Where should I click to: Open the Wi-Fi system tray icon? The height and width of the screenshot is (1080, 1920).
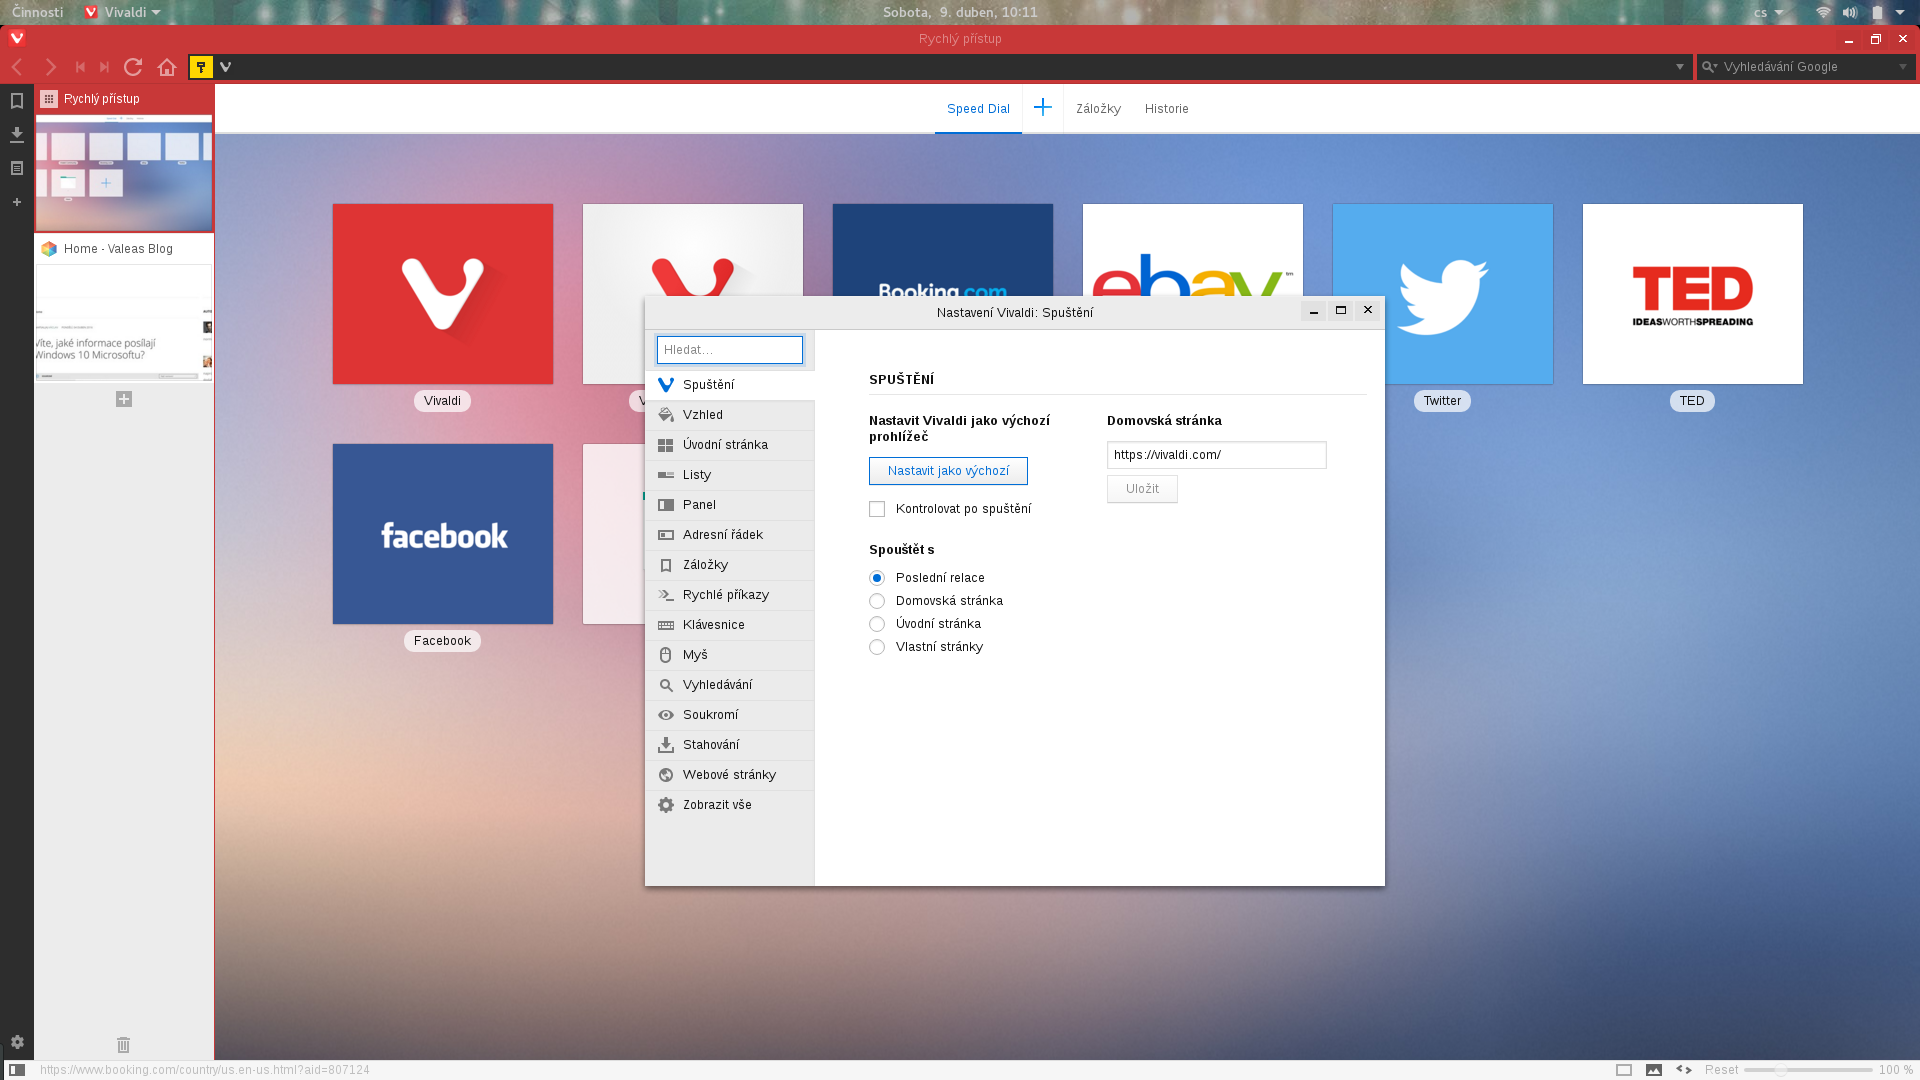[x=1823, y=13]
